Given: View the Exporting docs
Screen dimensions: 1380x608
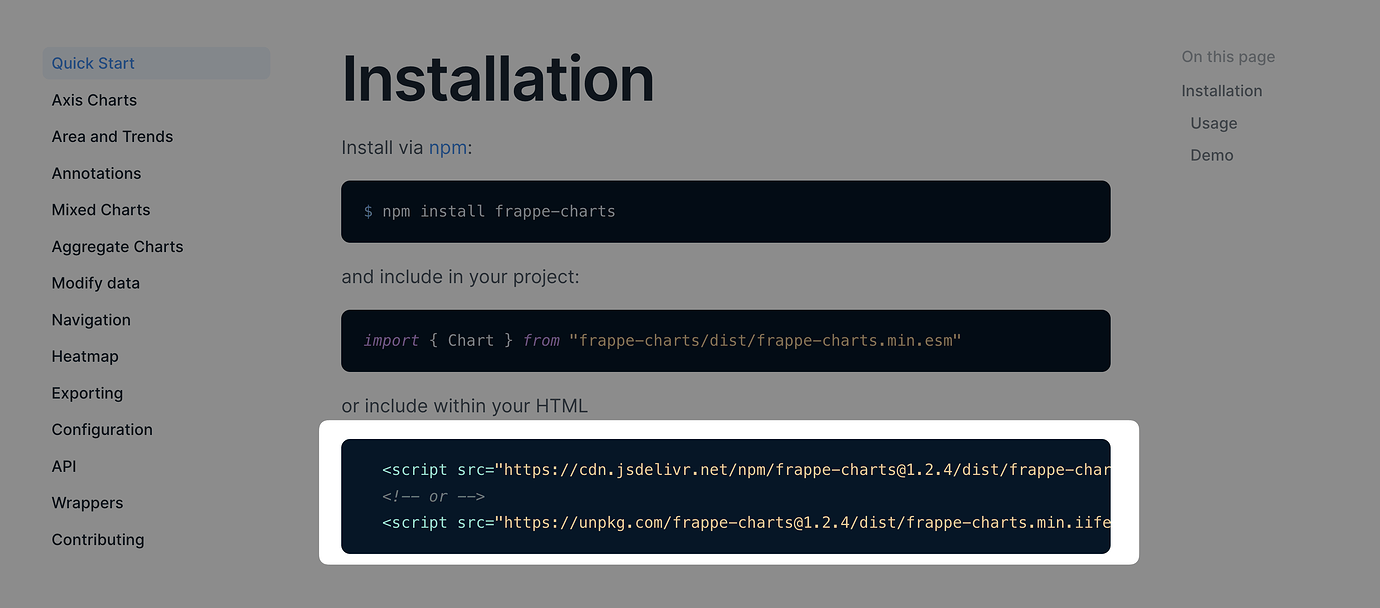Looking at the screenshot, I should coord(87,393).
